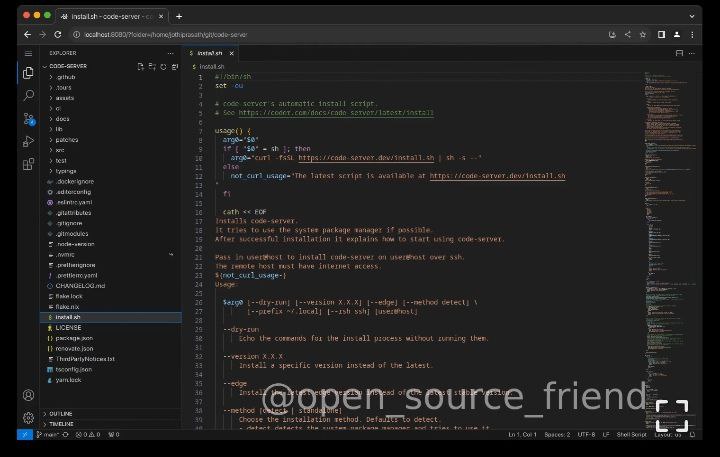Click the remote indicator in status bar
Image resolution: width=720 pixels, height=457 pixels.
(25, 434)
